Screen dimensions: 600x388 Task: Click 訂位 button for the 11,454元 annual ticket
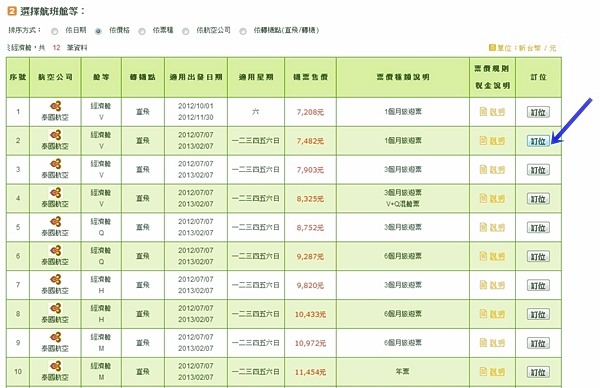pos(538,372)
